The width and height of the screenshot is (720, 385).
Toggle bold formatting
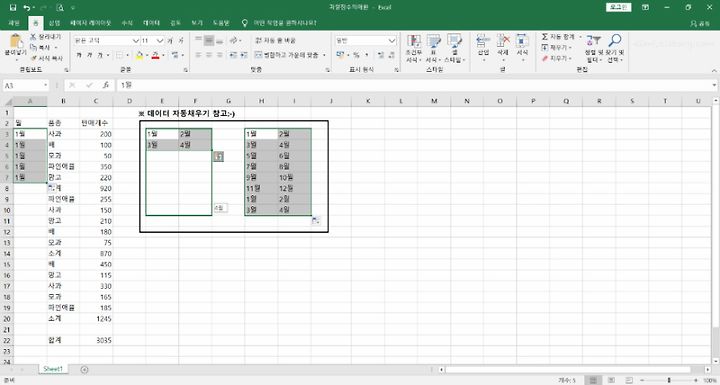pos(79,55)
